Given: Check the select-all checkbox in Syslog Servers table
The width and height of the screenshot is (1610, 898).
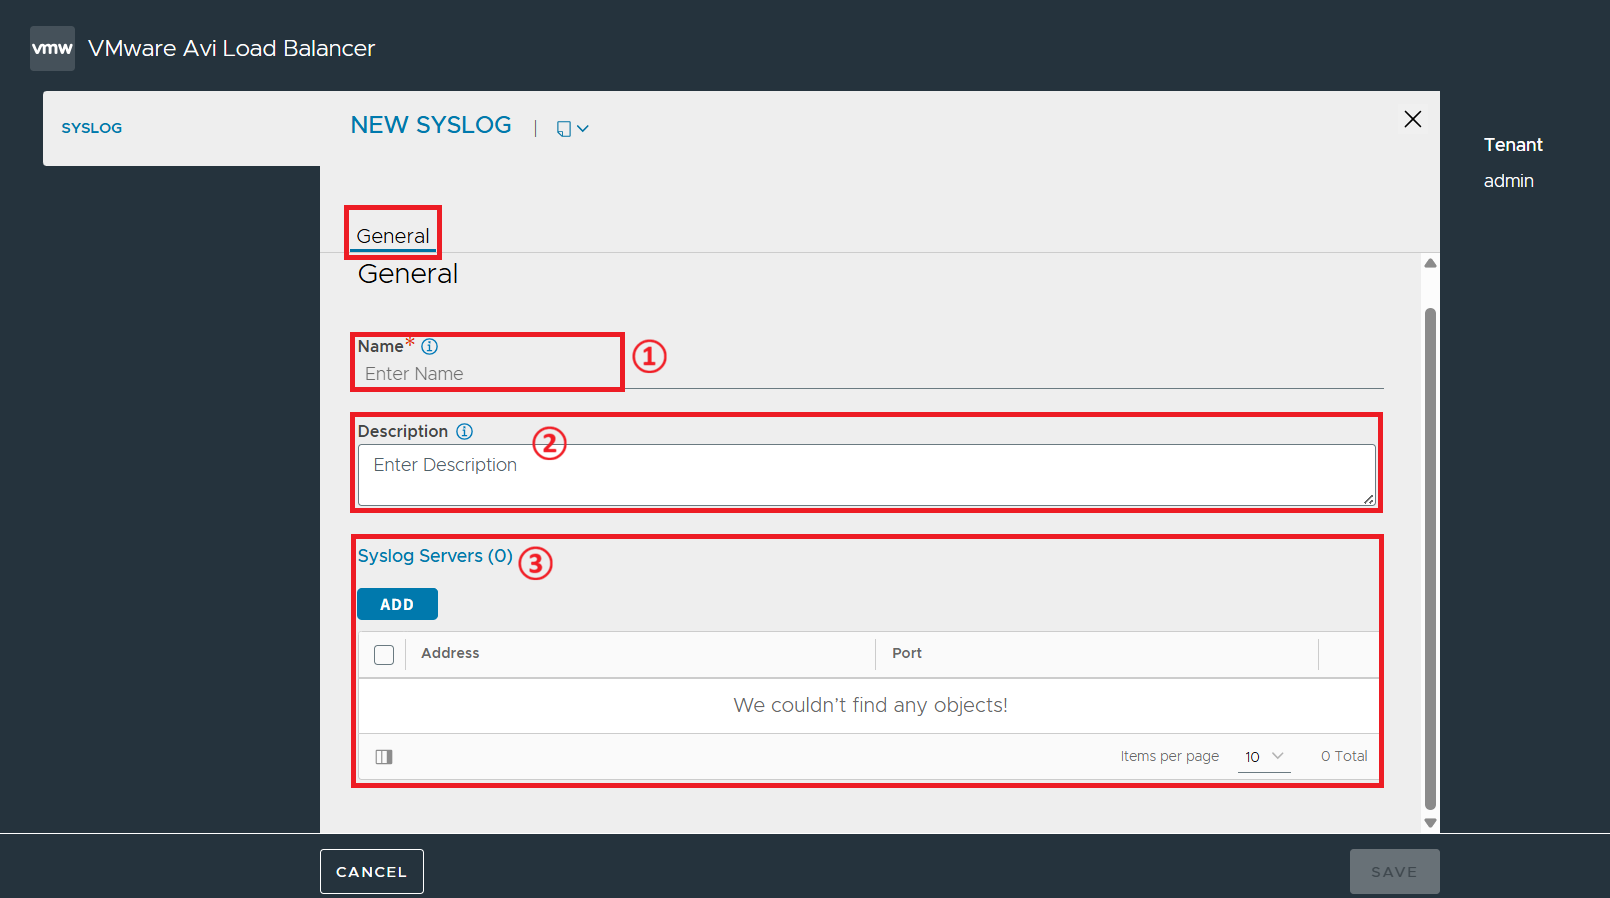Looking at the screenshot, I should coord(384,655).
